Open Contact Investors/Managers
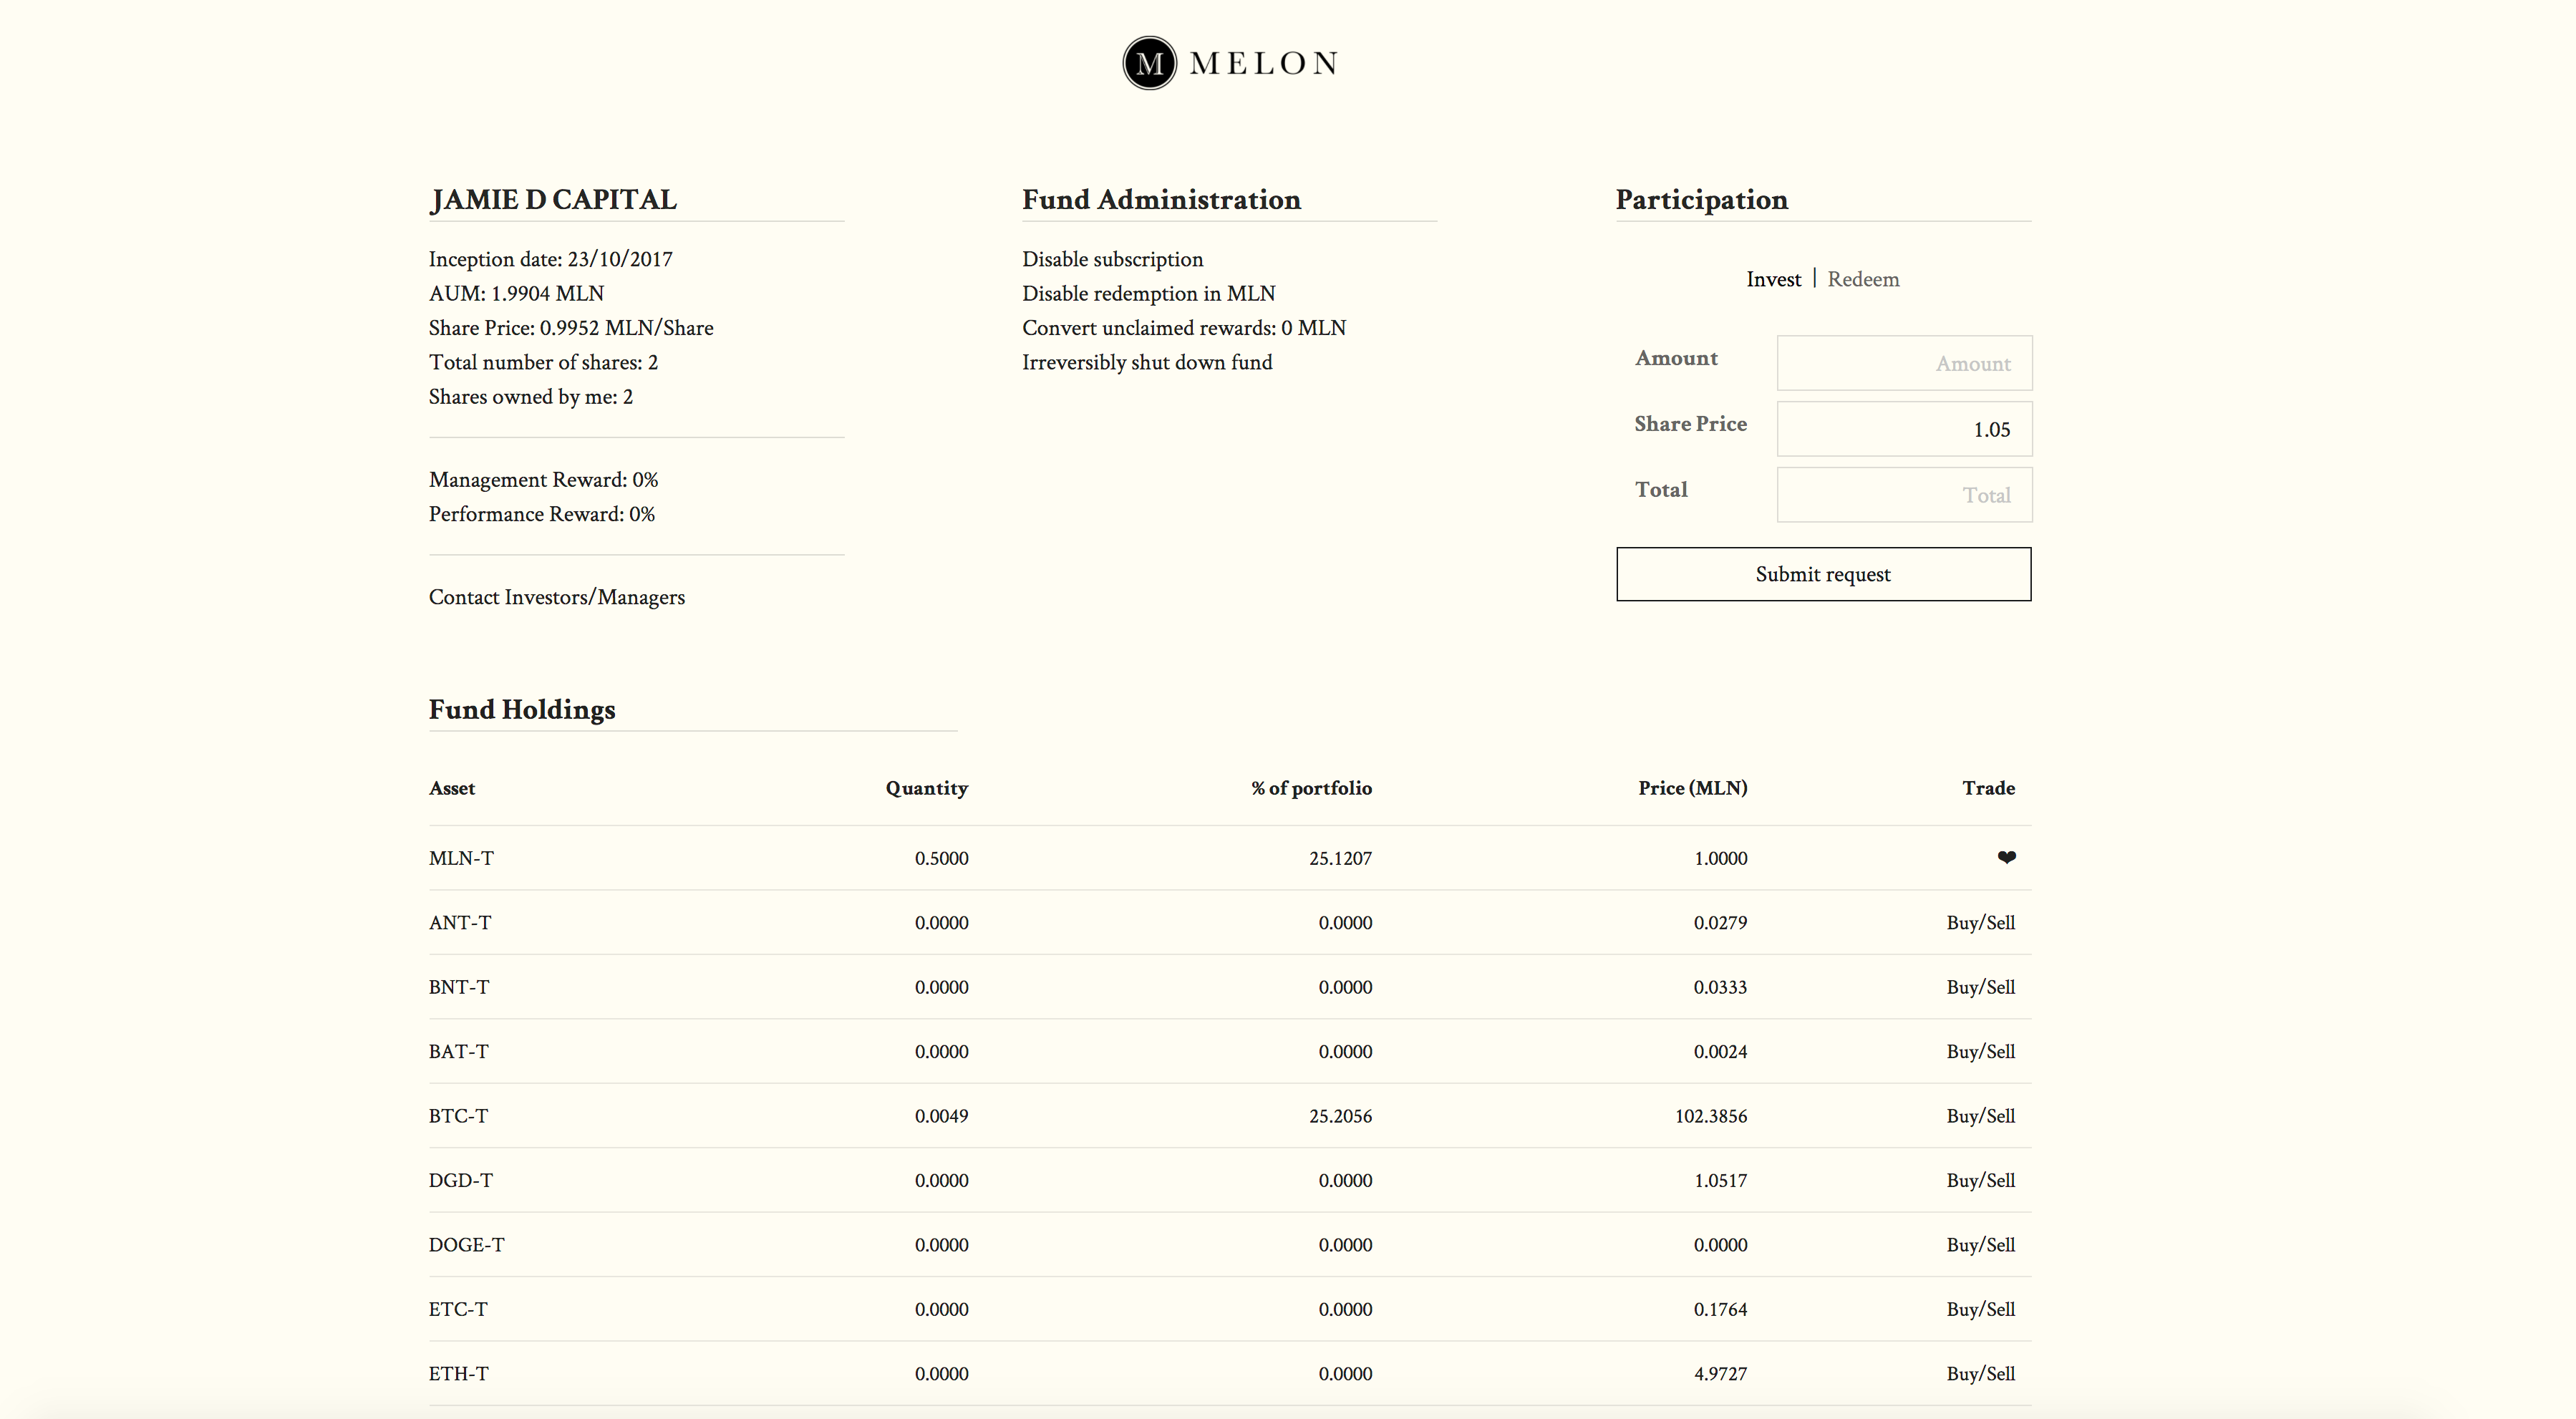The image size is (2576, 1419). tap(557, 597)
